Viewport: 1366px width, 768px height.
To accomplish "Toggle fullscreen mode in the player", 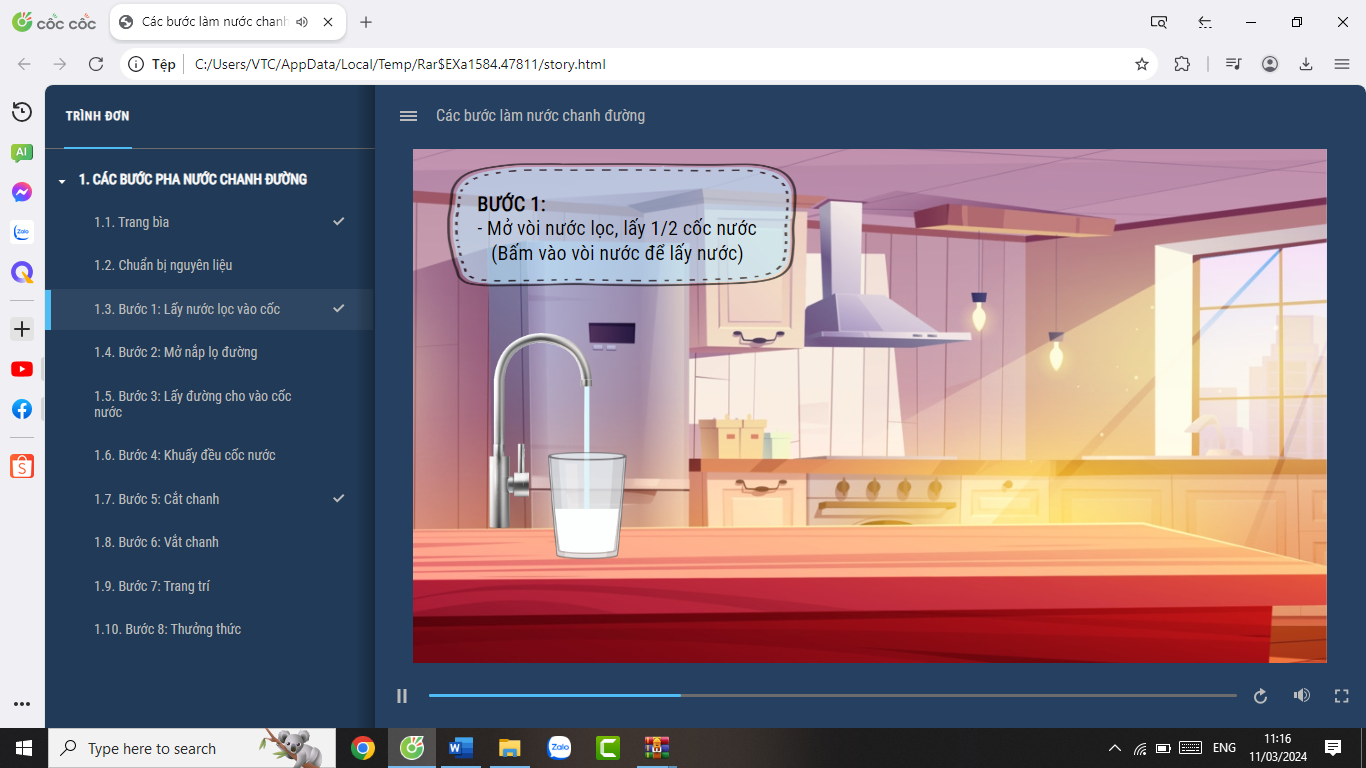I will tap(1342, 696).
